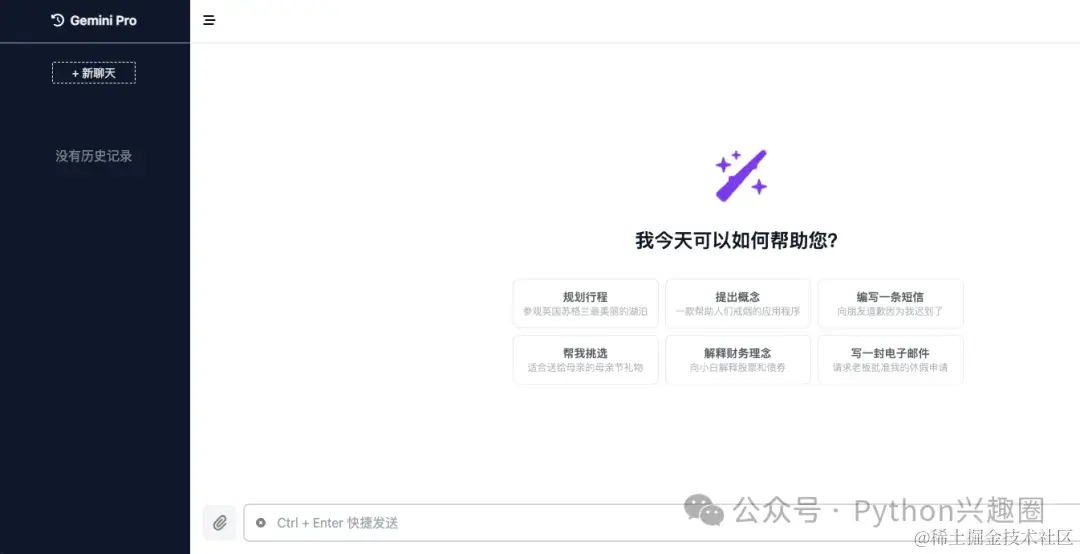Toggle the sidebar with the hamburger icon
The image size is (1080, 554).
[209, 20]
